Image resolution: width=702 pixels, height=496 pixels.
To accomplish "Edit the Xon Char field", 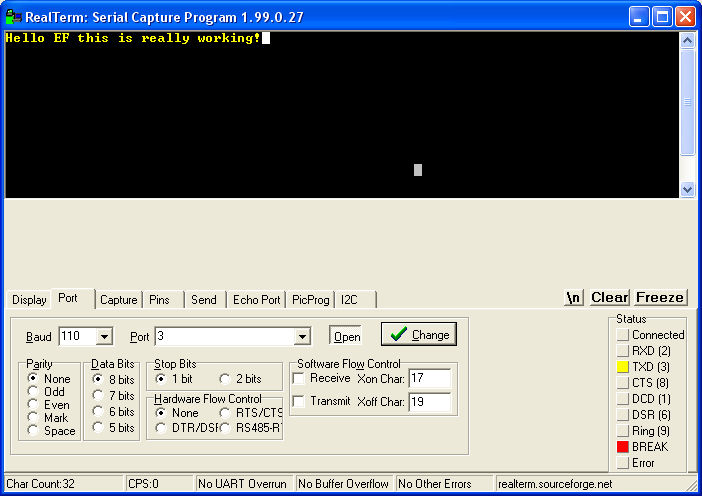I will (430, 378).
